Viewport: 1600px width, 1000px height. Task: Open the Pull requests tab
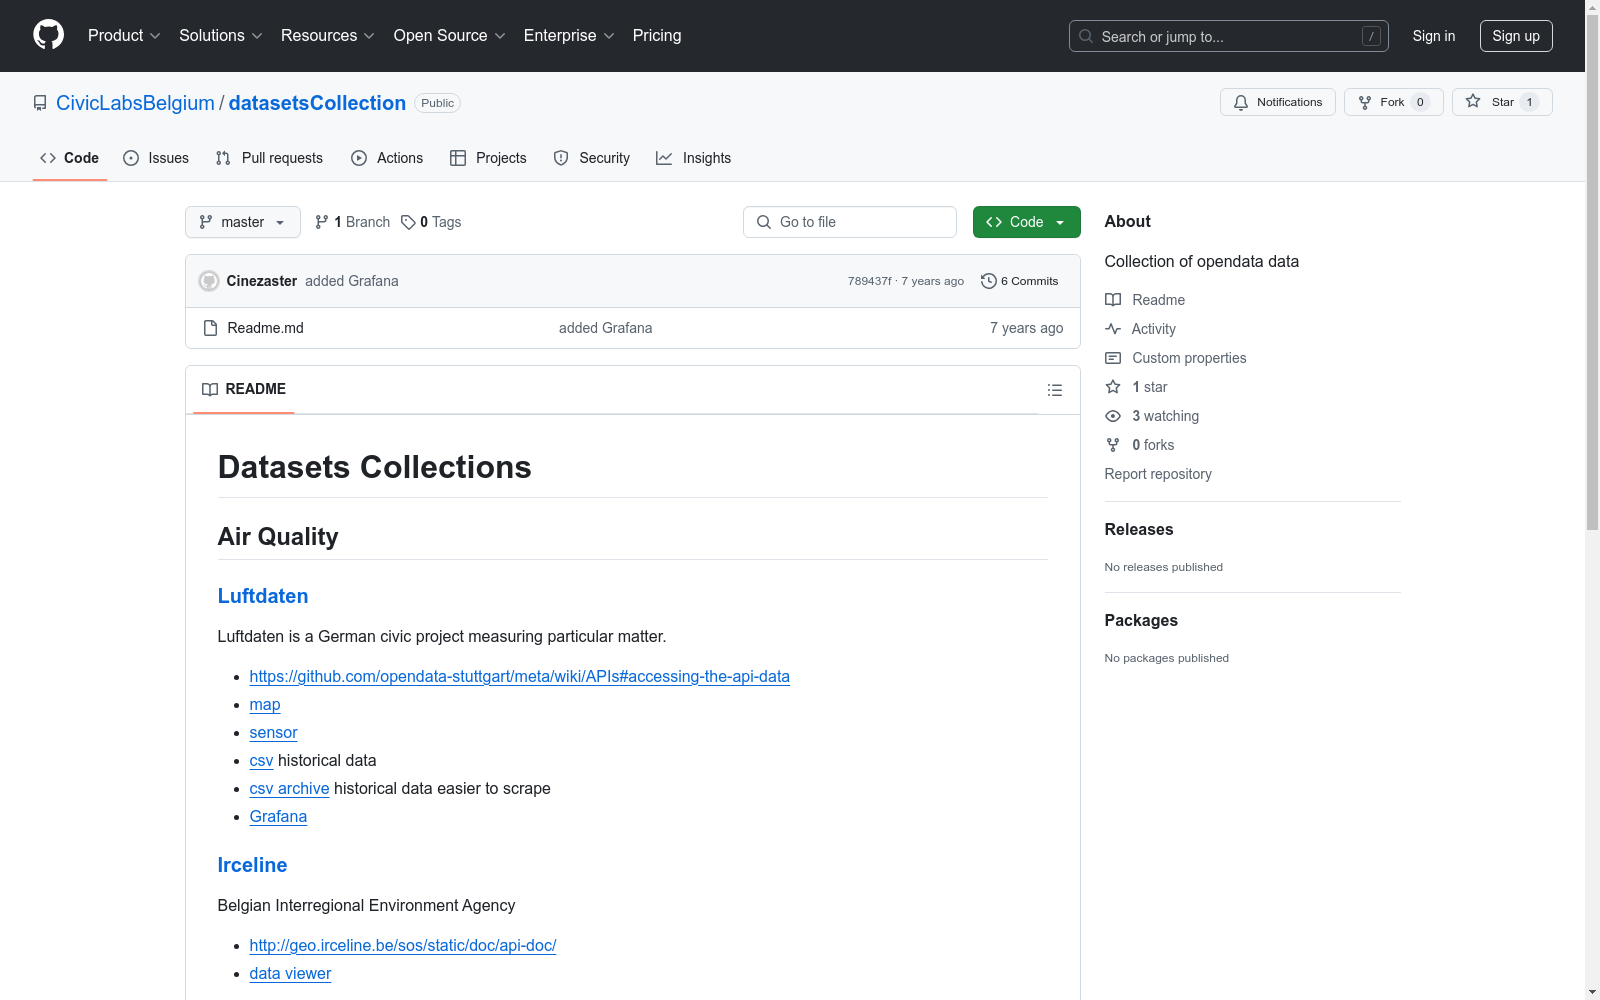point(269,158)
